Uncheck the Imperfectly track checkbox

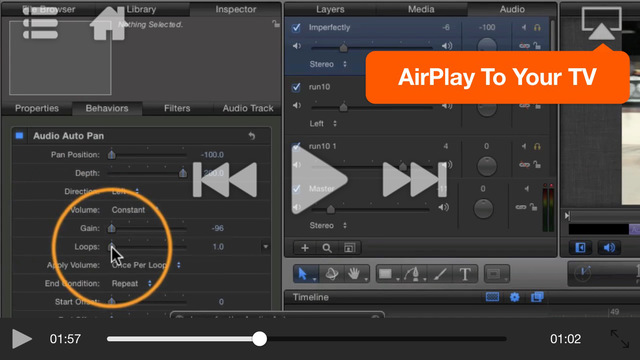(x=296, y=28)
